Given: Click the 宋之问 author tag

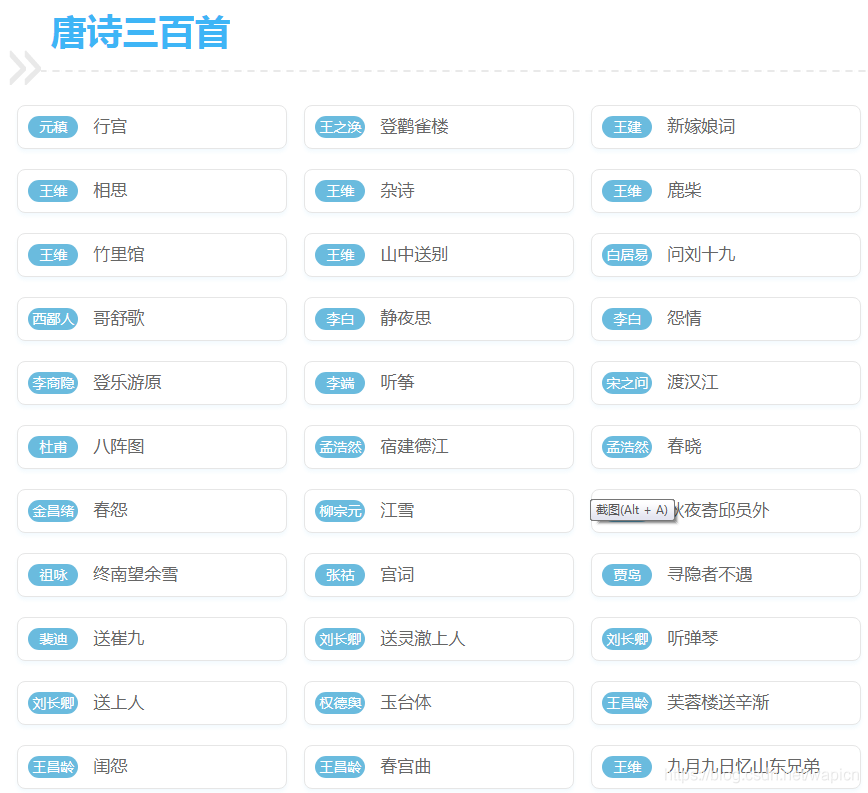Looking at the screenshot, I should [627, 383].
